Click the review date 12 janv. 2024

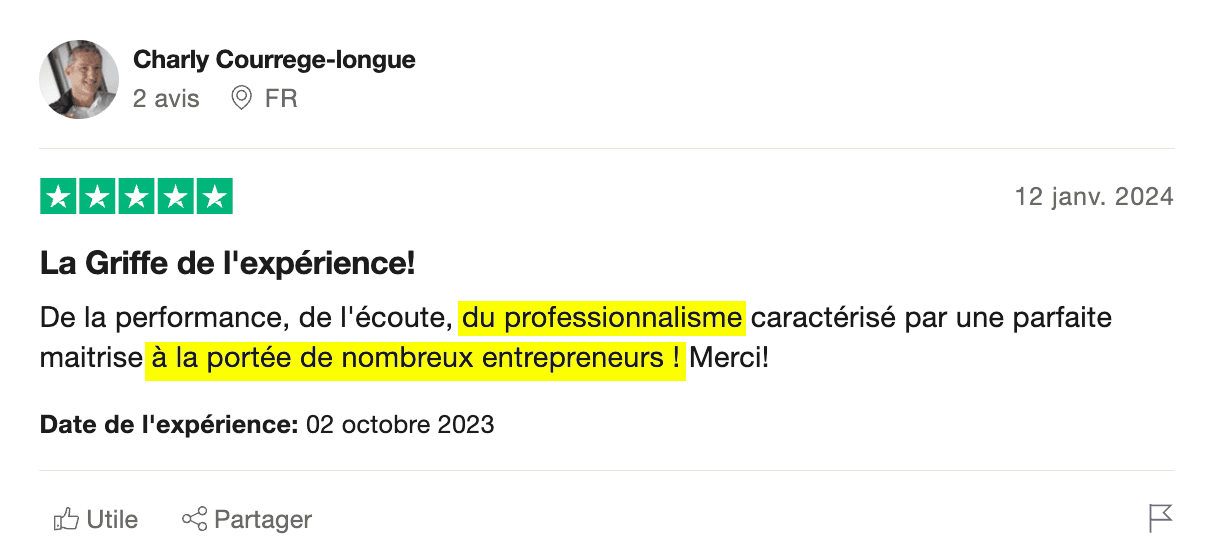tap(1093, 197)
